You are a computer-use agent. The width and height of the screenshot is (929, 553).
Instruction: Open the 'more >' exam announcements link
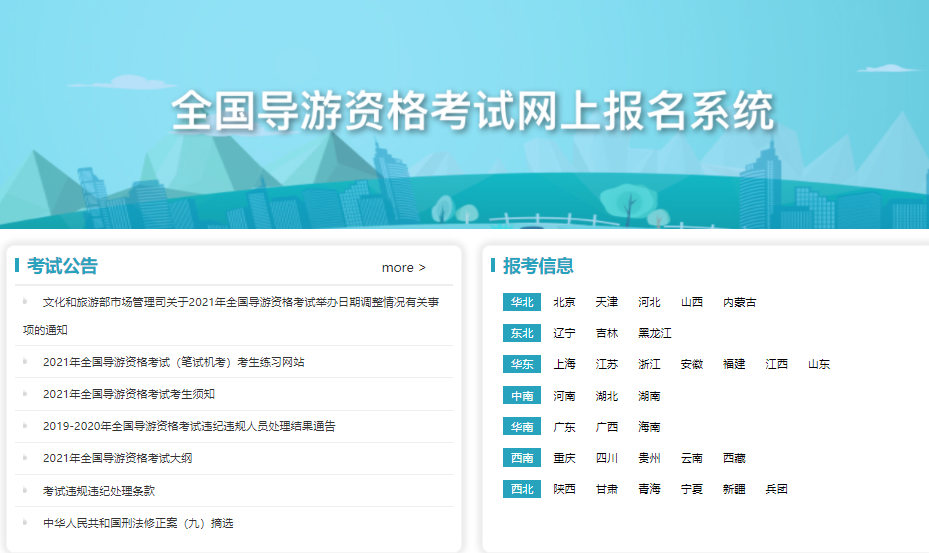403,267
